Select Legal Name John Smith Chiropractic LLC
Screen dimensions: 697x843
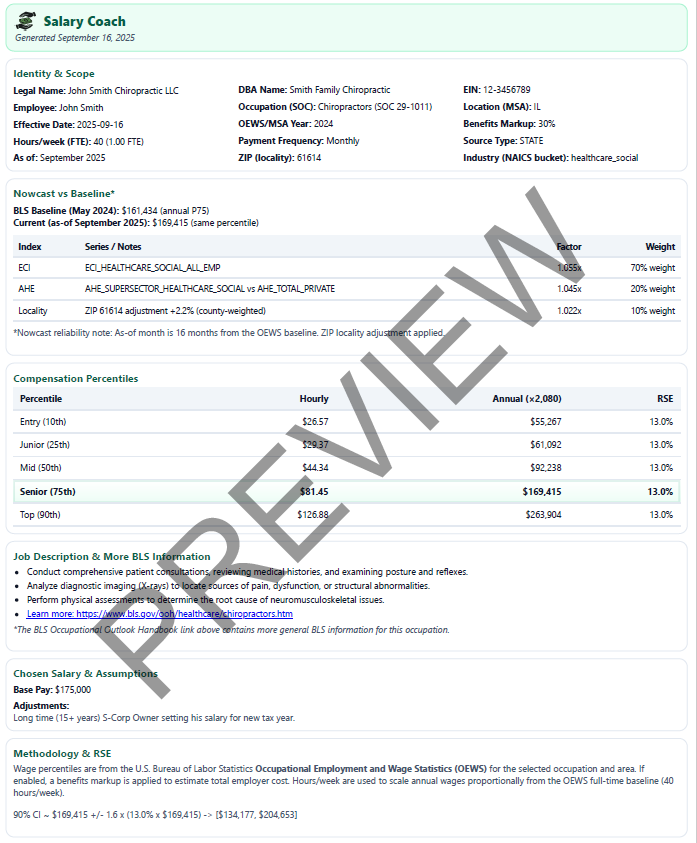[96, 91]
